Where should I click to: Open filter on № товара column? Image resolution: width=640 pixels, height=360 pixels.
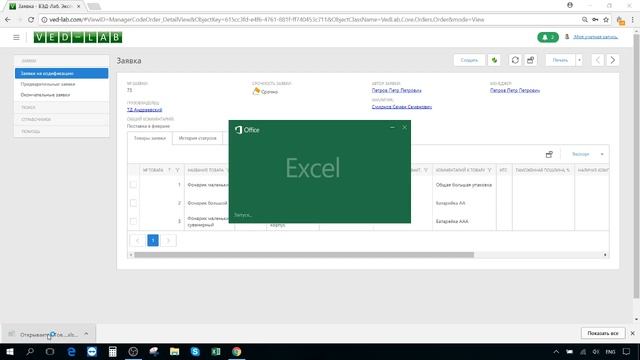(178, 170)
